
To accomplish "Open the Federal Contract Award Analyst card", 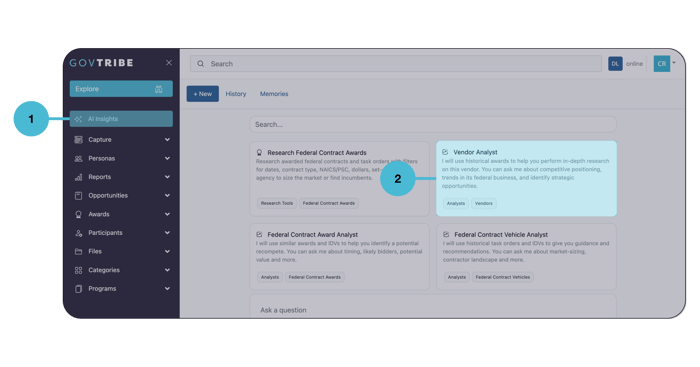I will [x=339, y=257].
